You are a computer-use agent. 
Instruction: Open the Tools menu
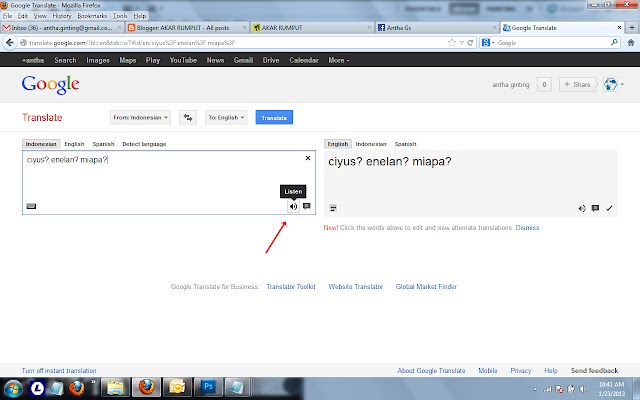[120, 16]
